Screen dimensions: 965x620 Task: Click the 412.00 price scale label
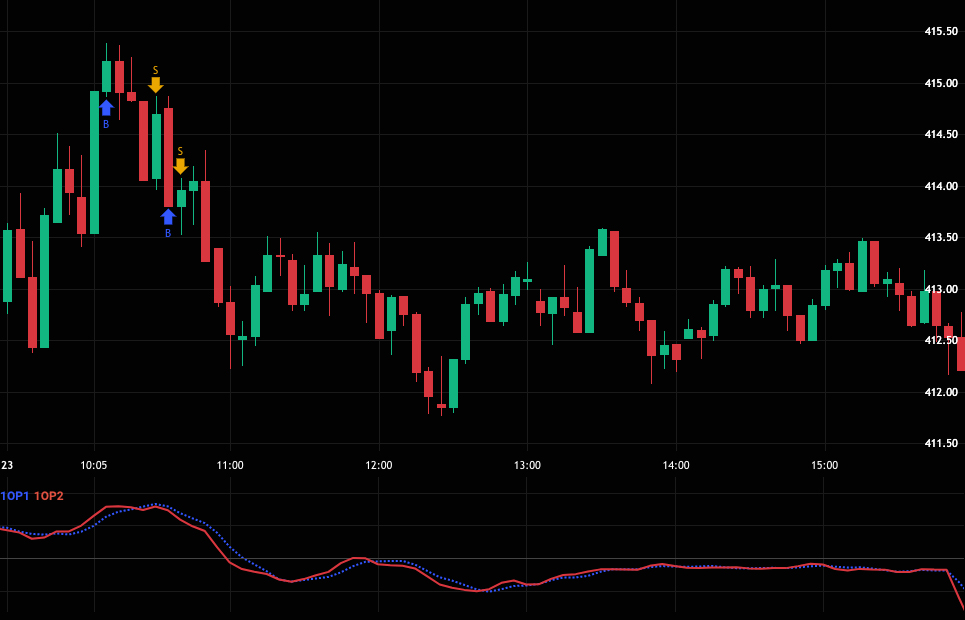tap(941, 392)
